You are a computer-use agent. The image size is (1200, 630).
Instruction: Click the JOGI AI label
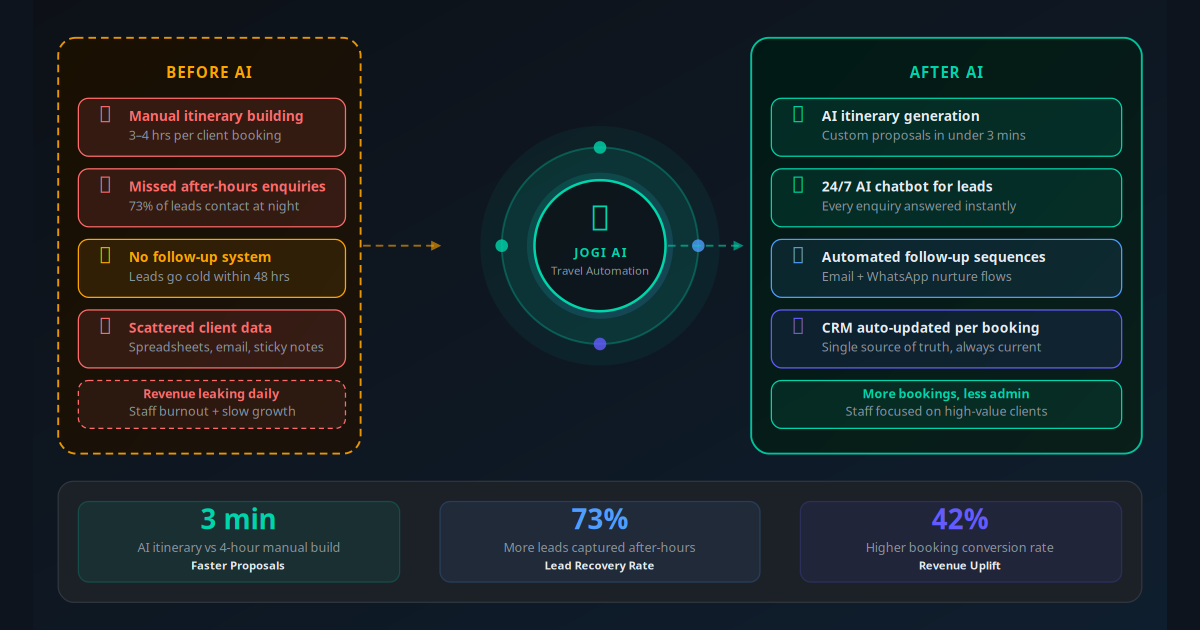(600, 253)
